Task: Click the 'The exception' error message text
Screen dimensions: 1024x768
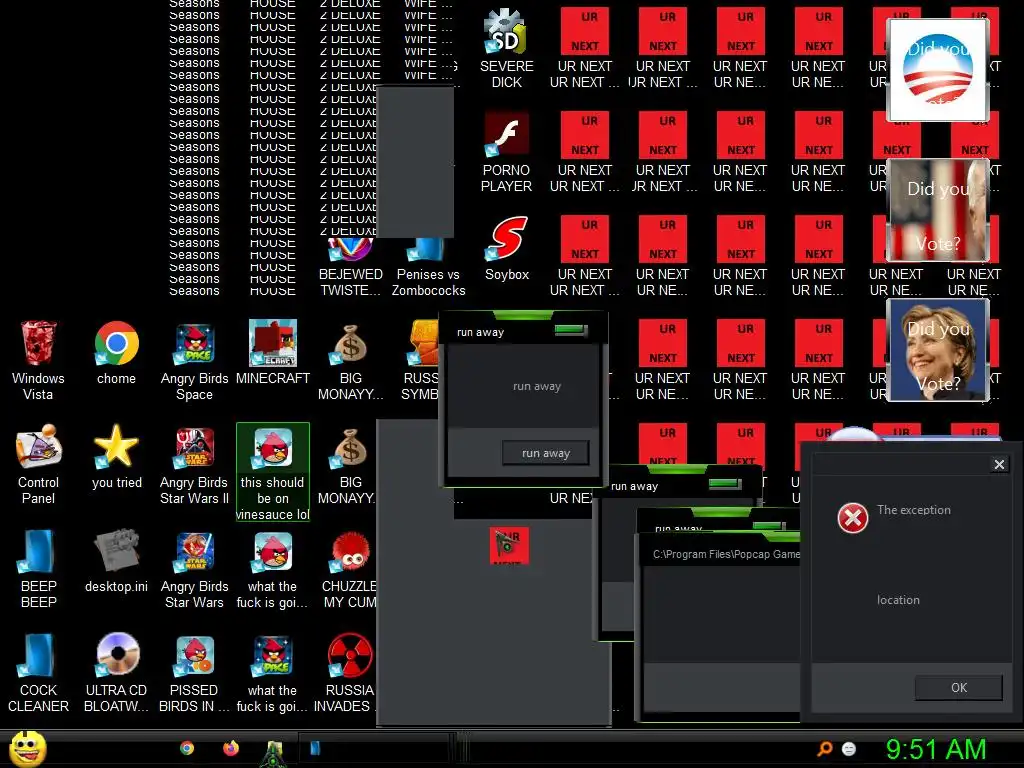Action: point(914,510)
